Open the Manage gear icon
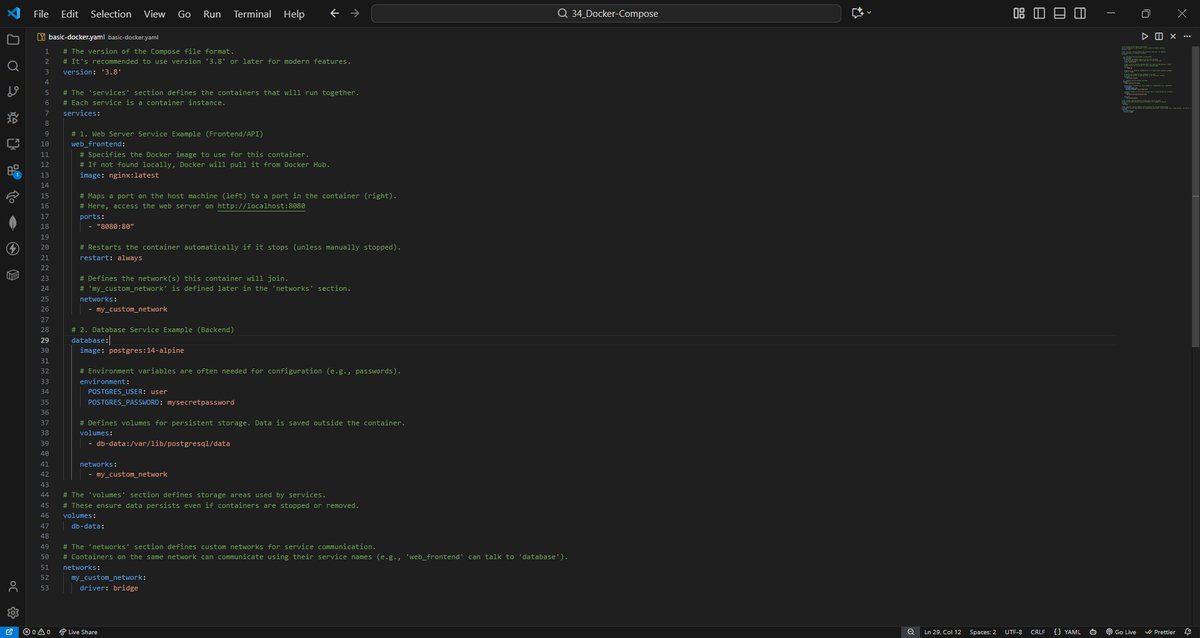 (13, 612)
